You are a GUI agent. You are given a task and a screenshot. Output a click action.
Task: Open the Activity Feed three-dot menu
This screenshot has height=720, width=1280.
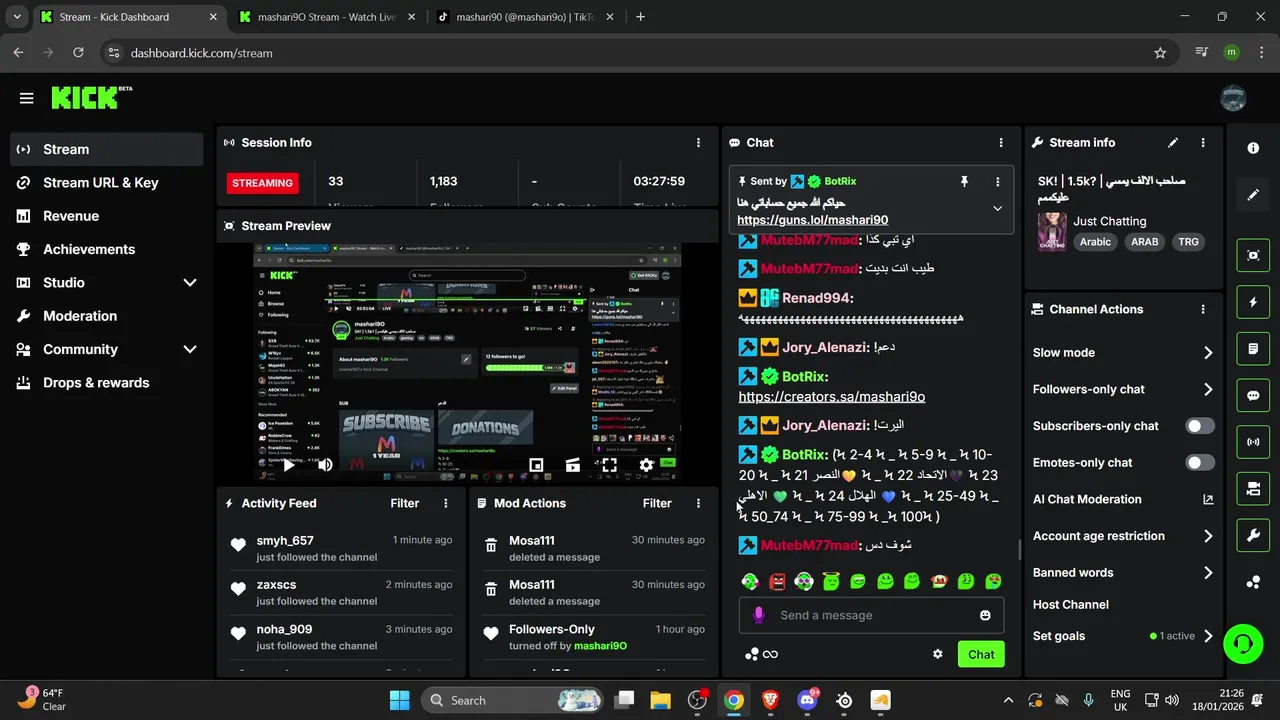[446, 503]
